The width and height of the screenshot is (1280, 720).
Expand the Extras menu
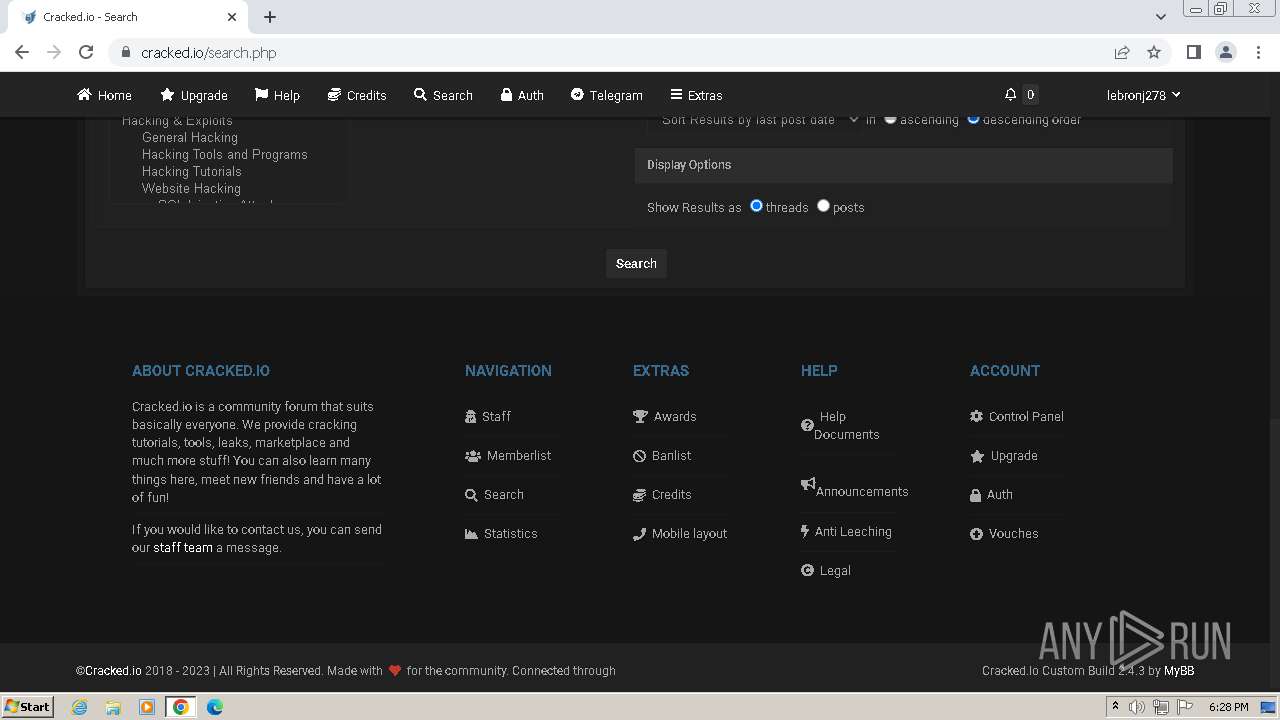(696, 95)
